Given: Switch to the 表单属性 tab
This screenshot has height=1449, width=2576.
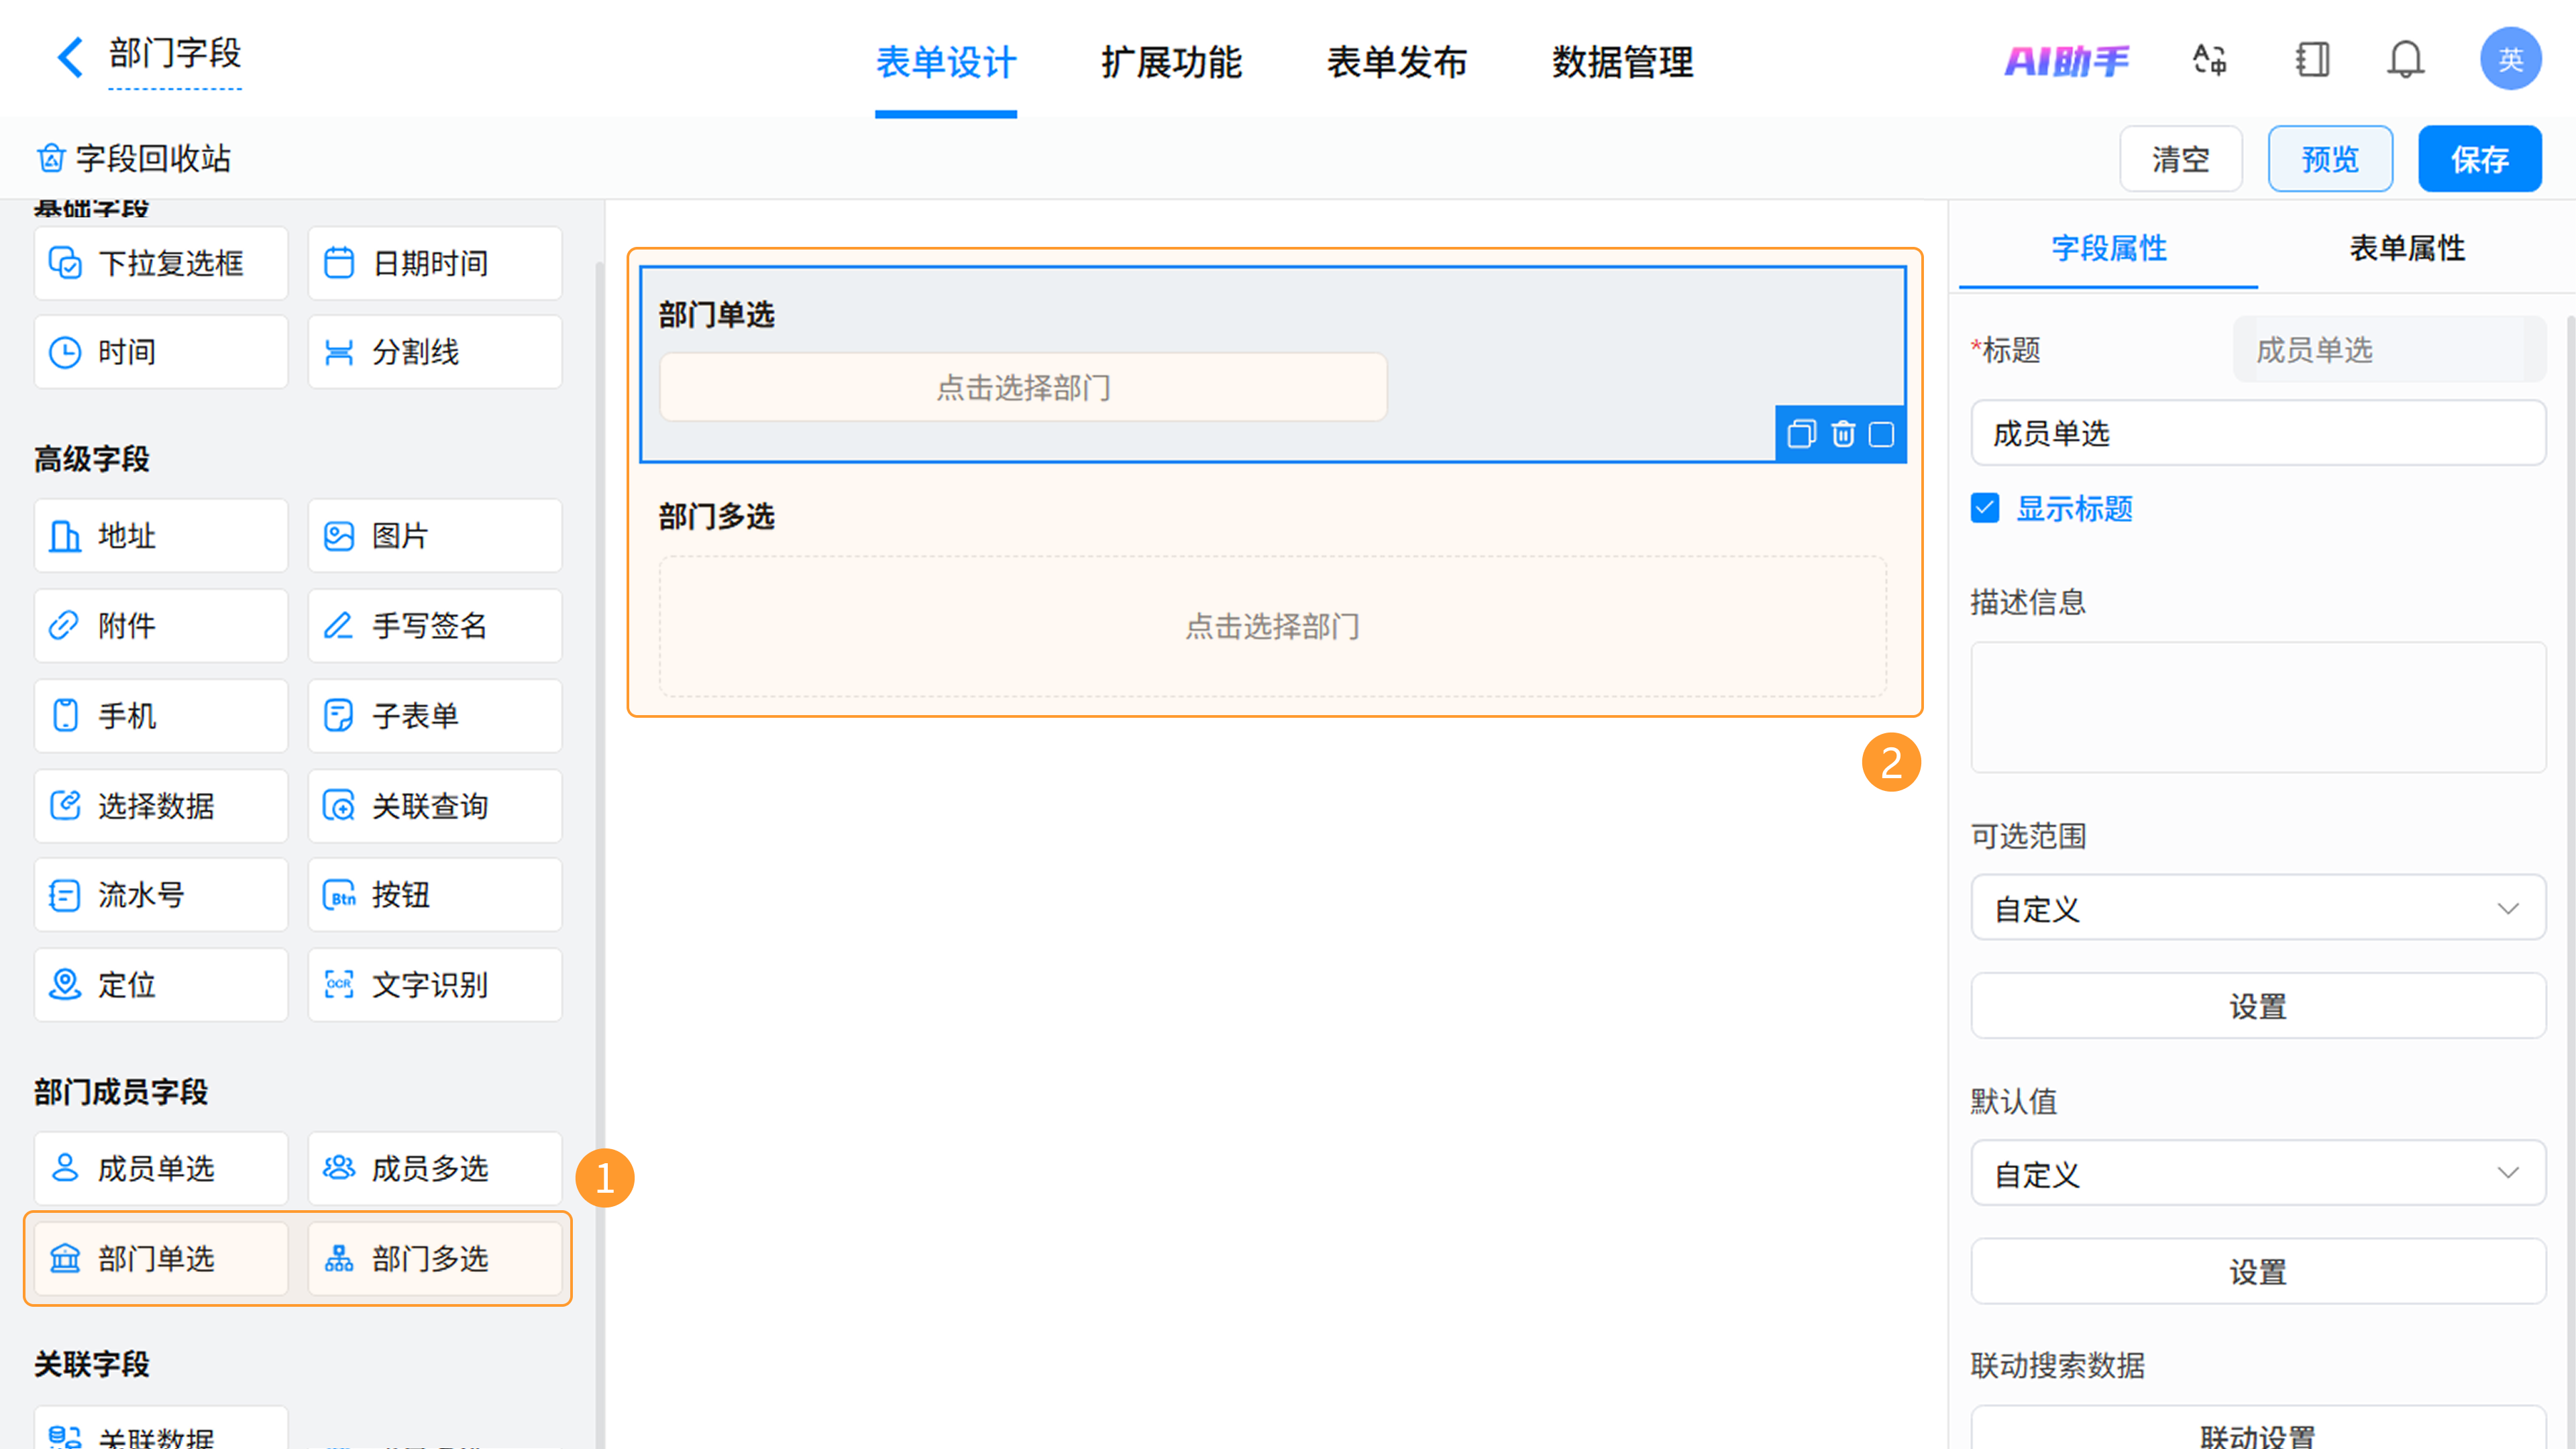Looking at the screenshot, I should pos(2406,248).
